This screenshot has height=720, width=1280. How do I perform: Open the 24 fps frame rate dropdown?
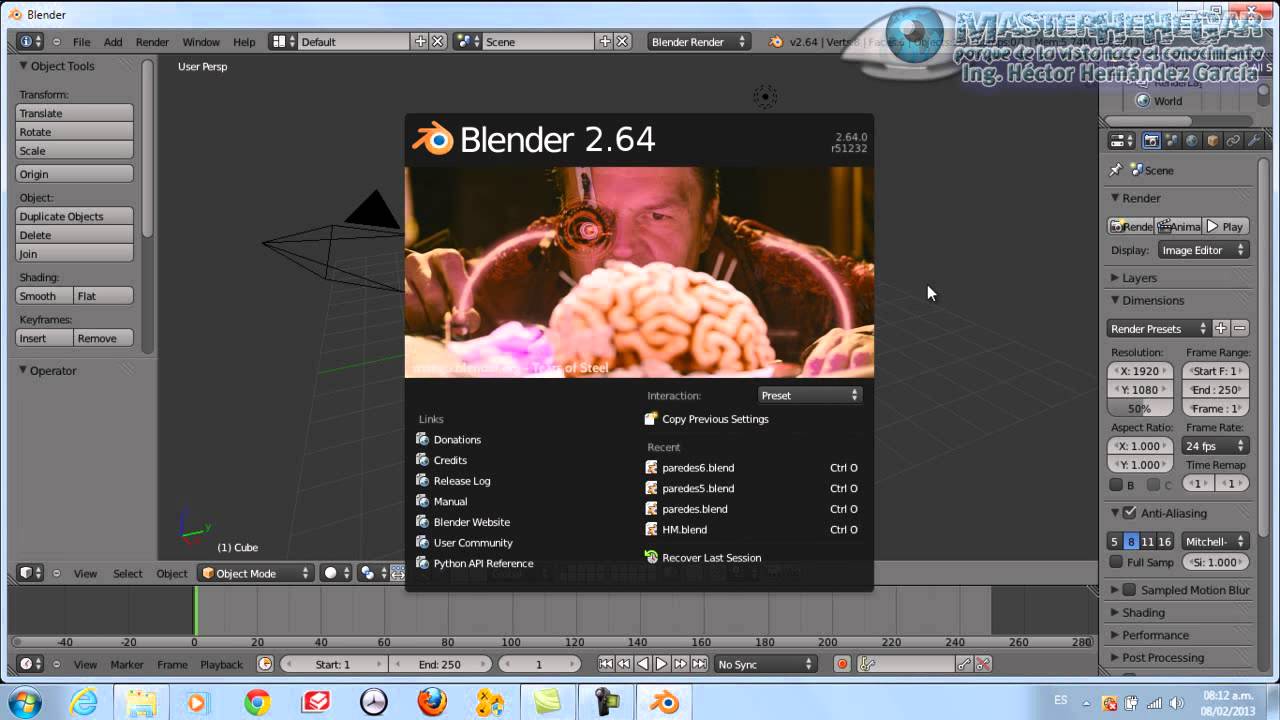[1215, 446]
